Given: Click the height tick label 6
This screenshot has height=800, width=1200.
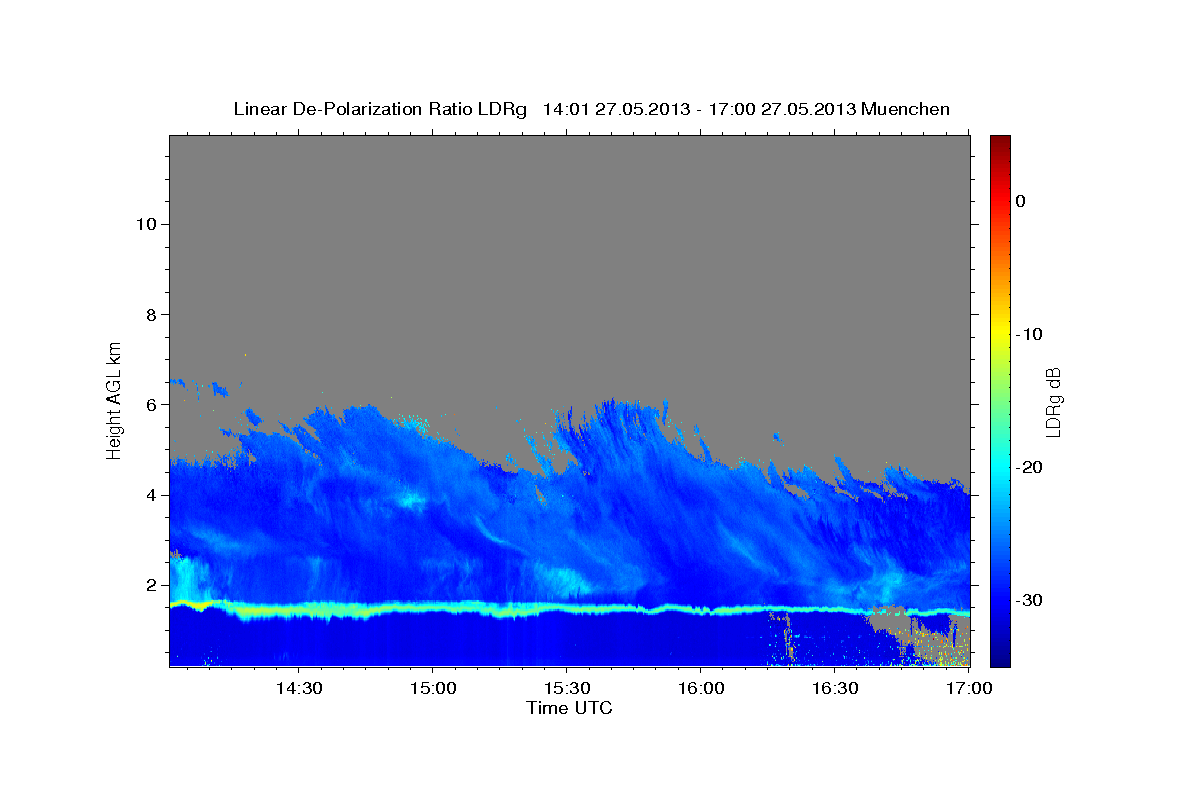Looking at the screenshot, I should coord(152,404).
